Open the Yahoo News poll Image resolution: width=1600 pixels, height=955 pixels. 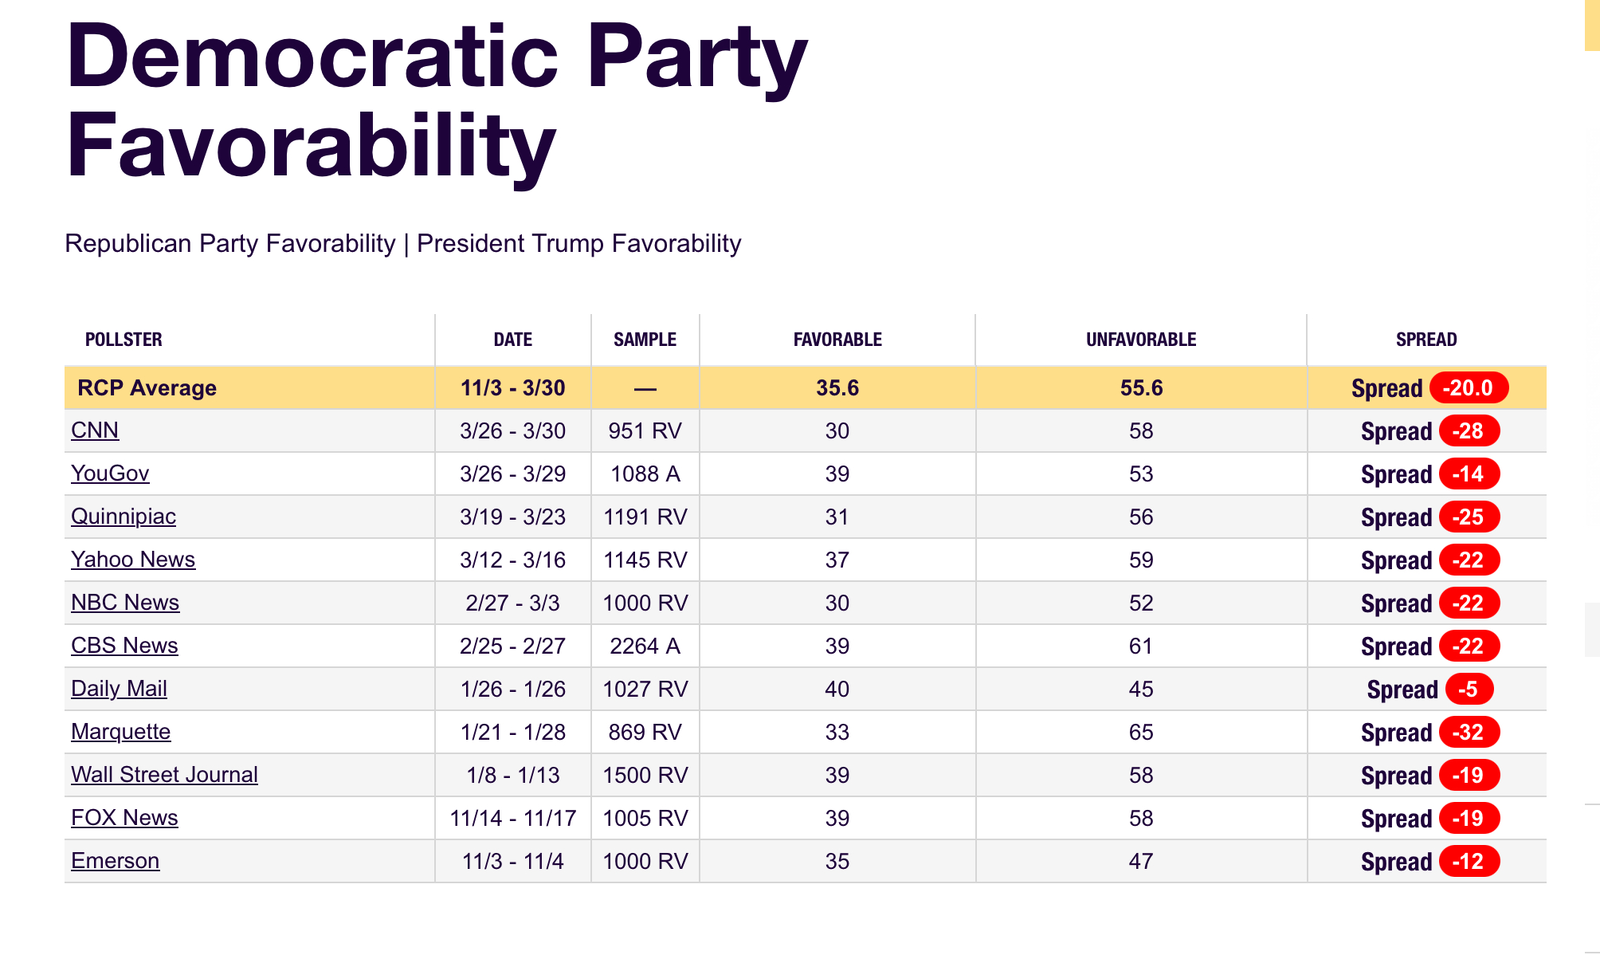133,560
